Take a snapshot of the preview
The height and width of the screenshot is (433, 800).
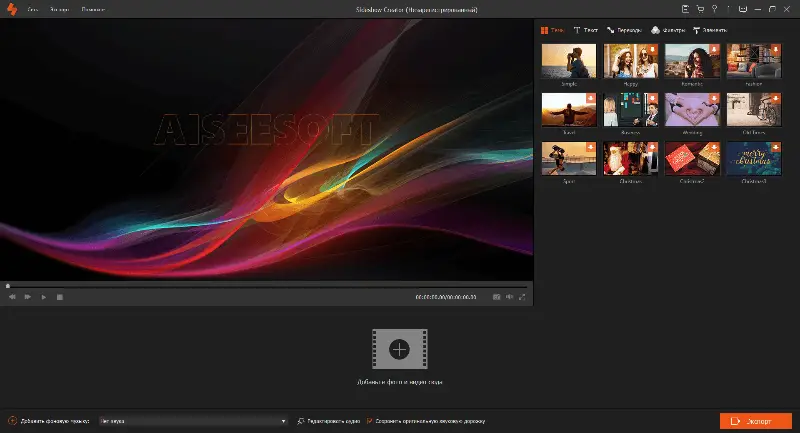(x=496, y=297)
